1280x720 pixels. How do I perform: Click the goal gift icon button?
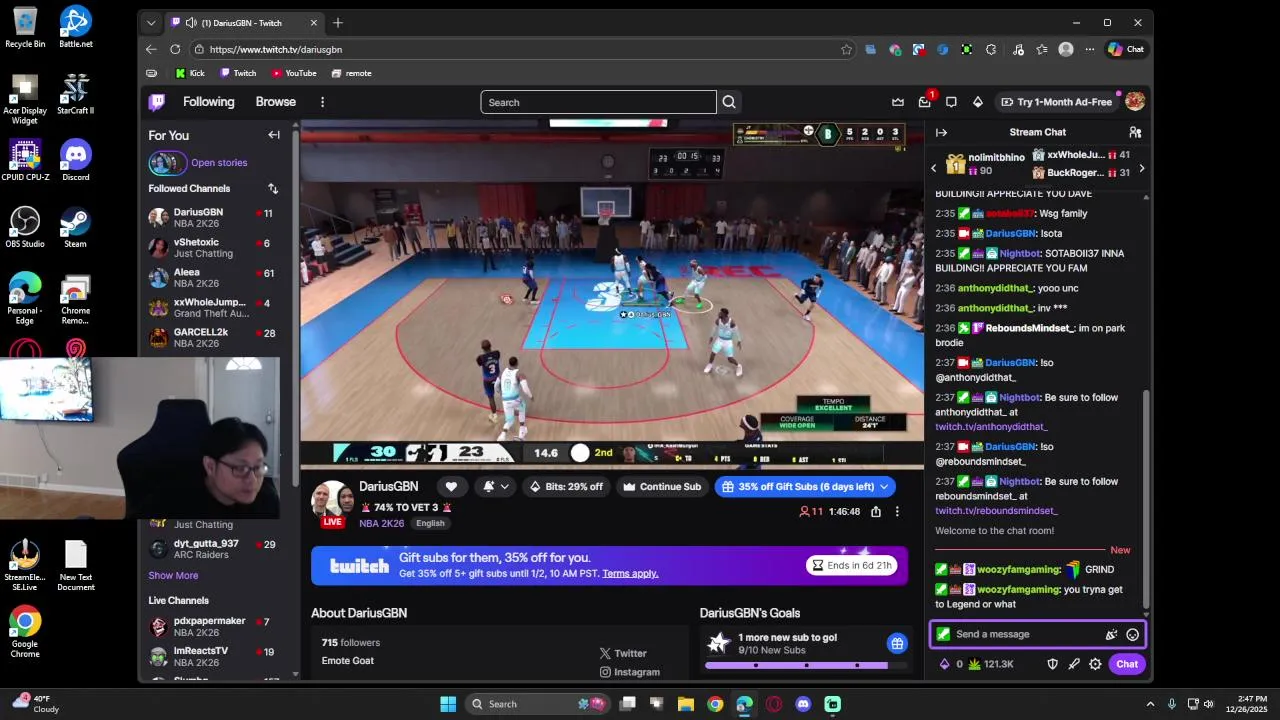pos(897,643)
